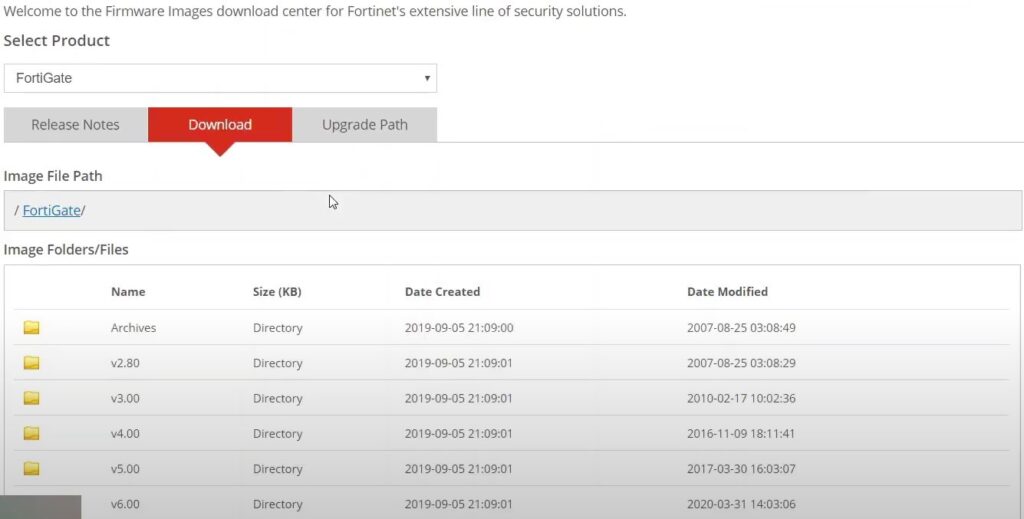Open the v2.80 folder icon

(31, 362)
